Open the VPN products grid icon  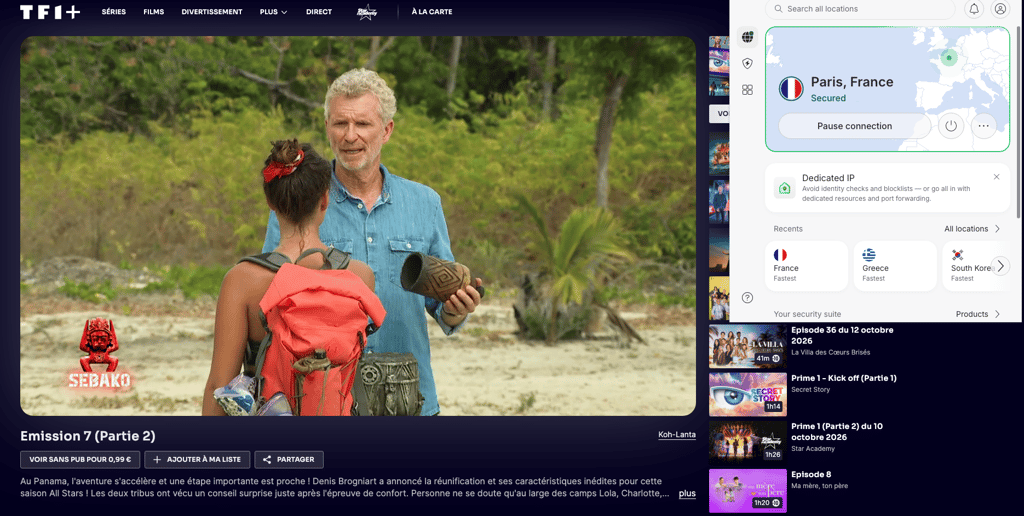coord(748,89)
